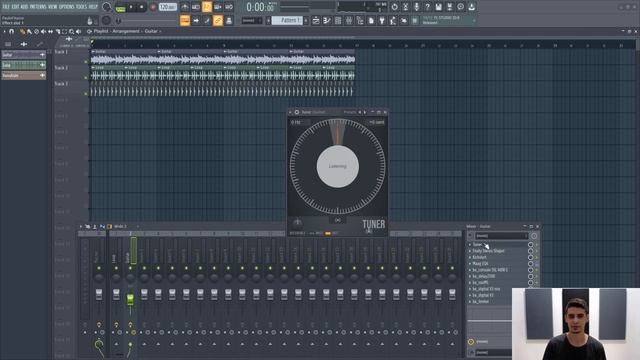This screenshot has height=360, width=640.
Task: Open the OPTIONS menu
Action: coord(67,7)
